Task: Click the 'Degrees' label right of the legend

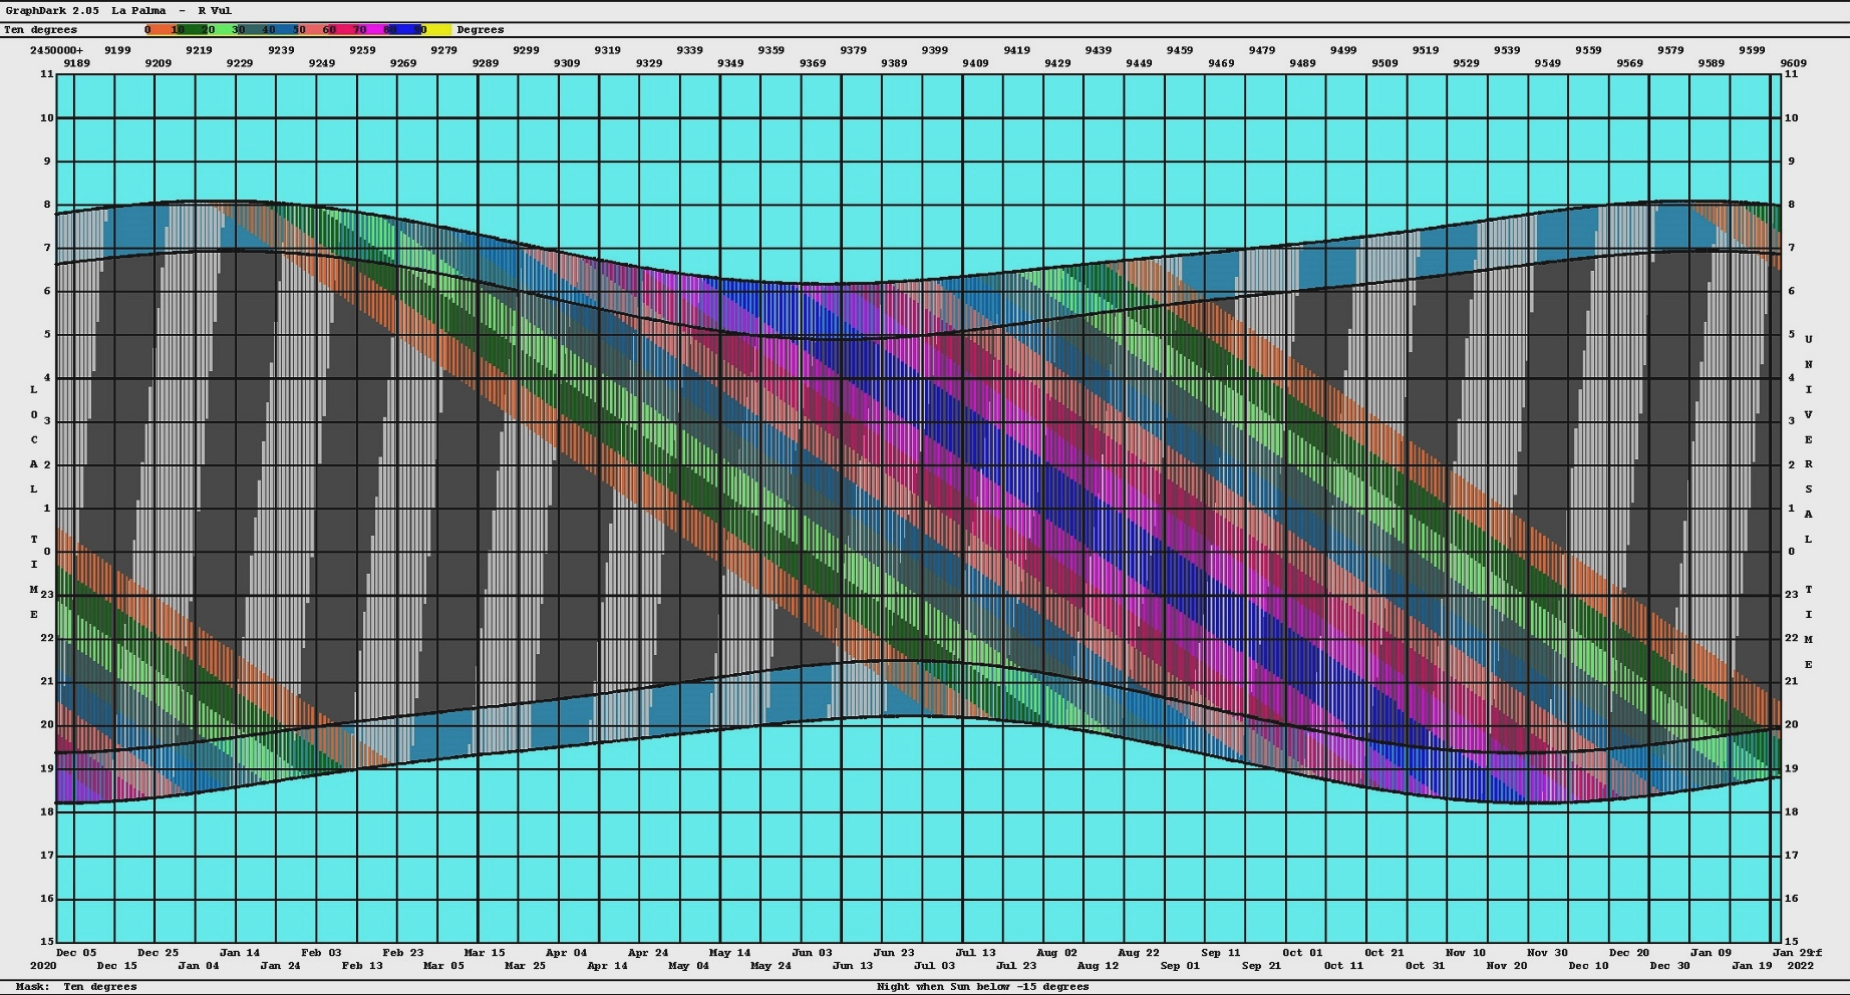Action: point(480,30)
